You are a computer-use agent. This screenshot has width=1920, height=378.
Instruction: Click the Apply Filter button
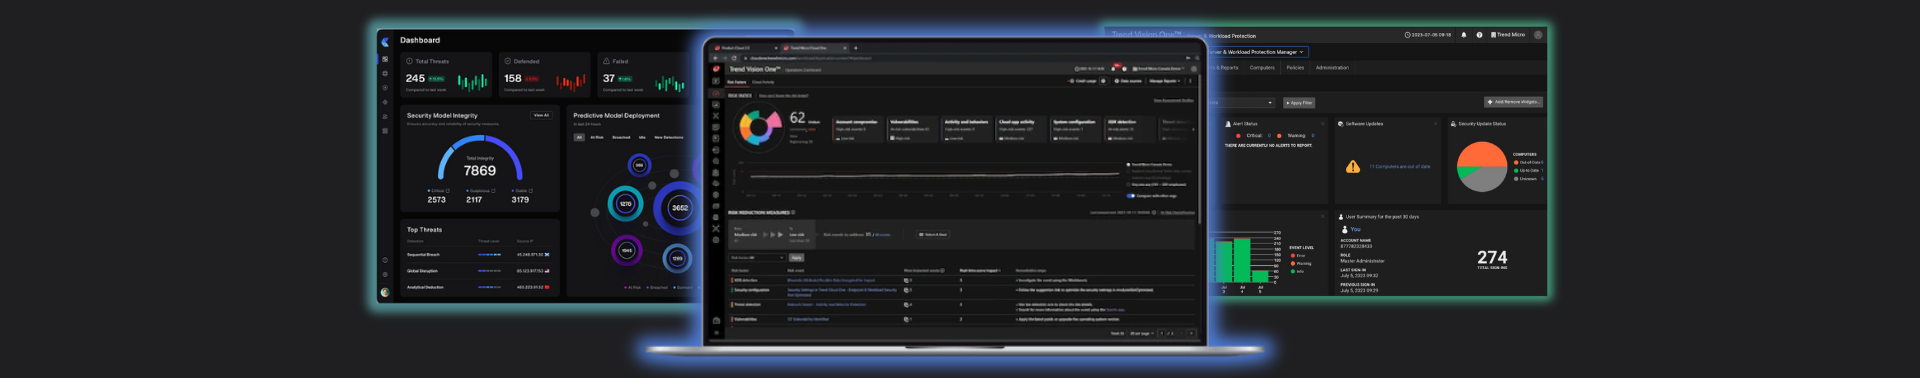coord(1299,103)
